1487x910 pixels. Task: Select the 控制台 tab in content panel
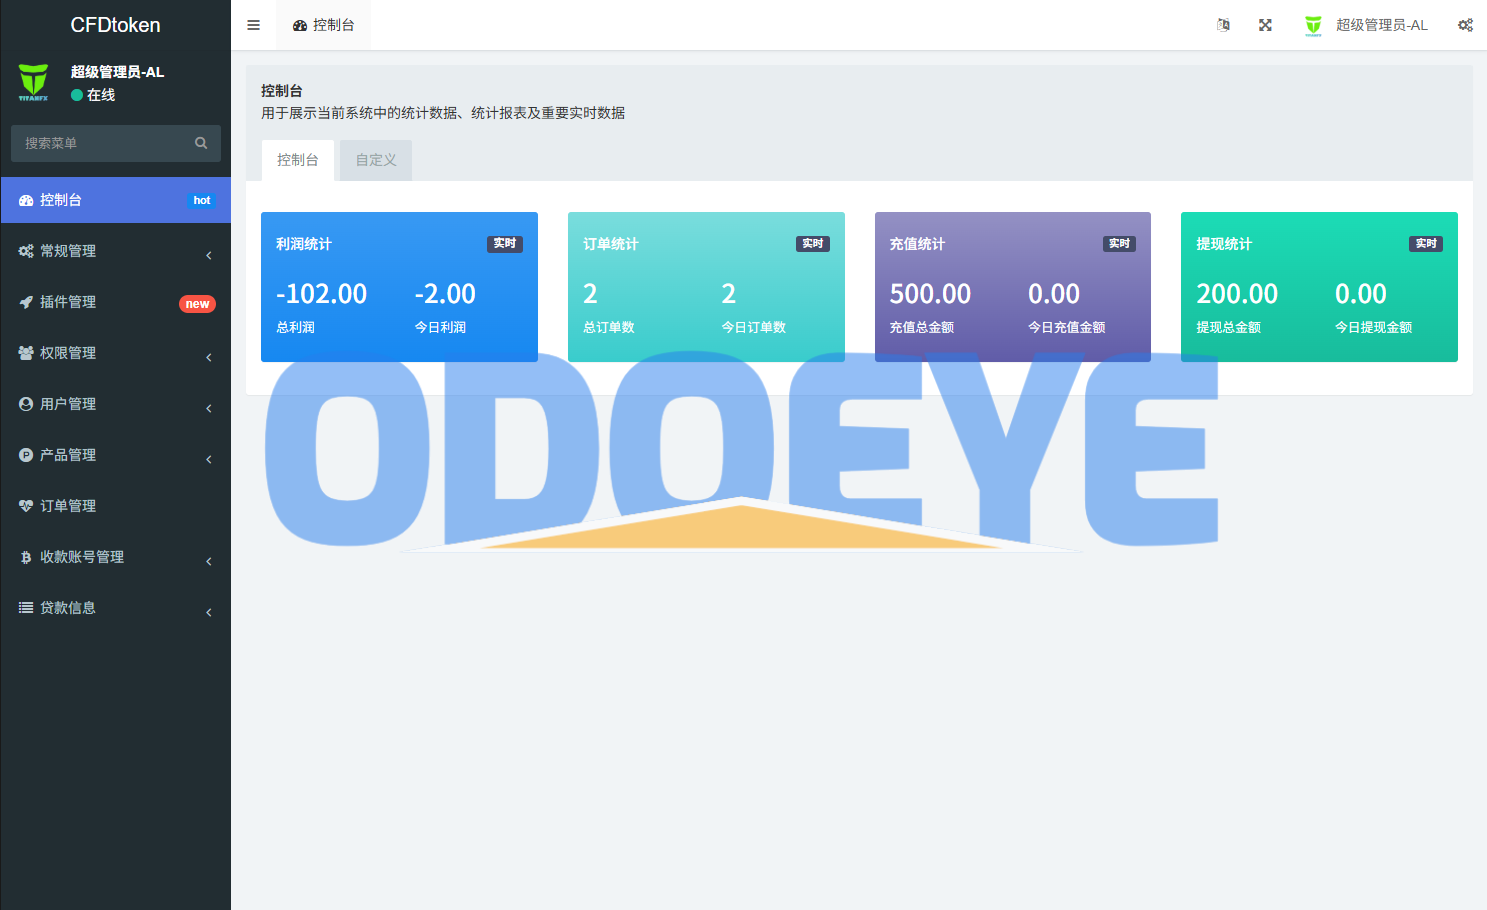pos(298,160)
